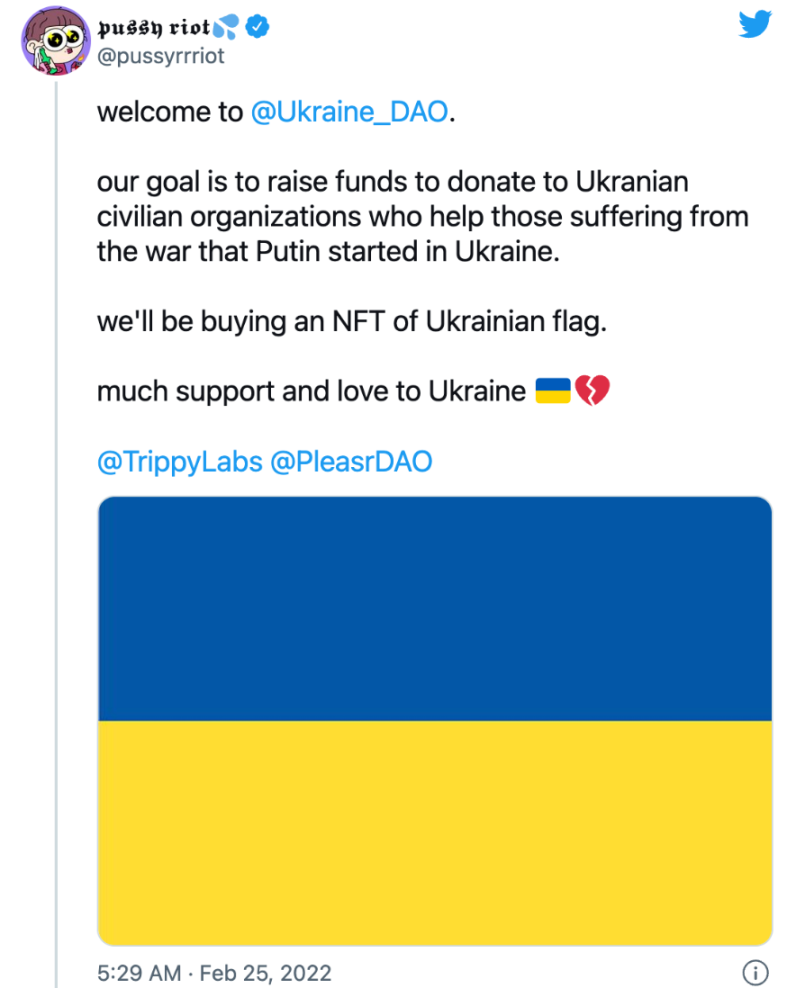Open the tweet info icon
Viewport: 787px width, 988px height.
pos(755,972)
